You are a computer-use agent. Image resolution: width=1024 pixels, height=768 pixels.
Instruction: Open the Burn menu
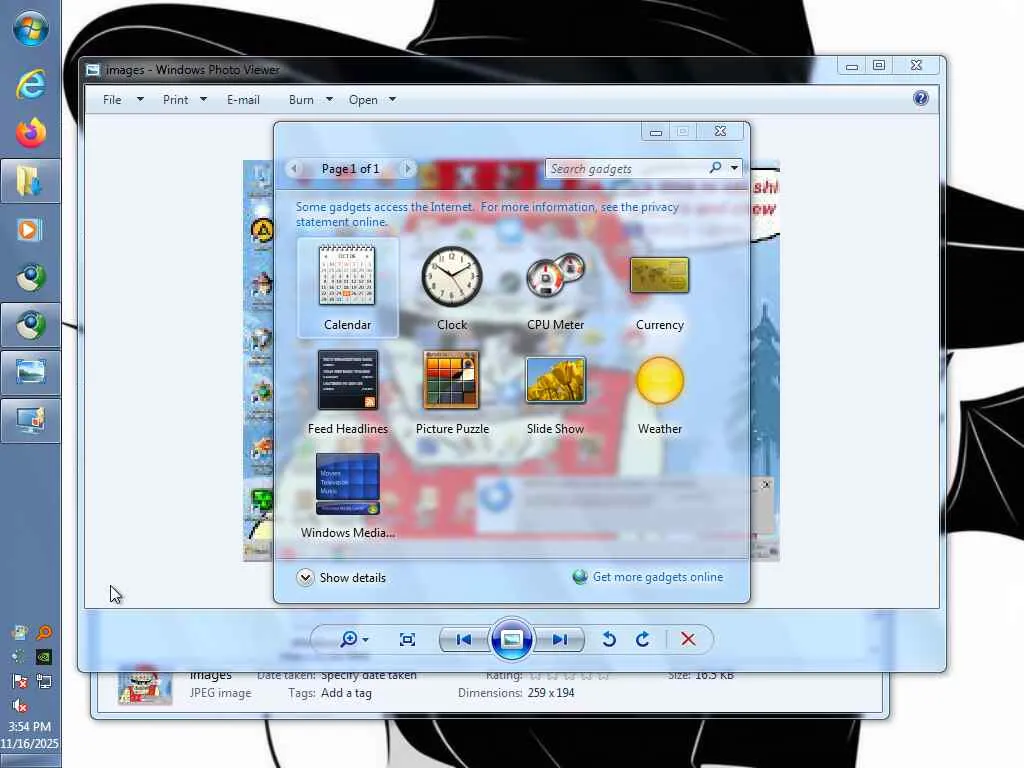point(301,99)
